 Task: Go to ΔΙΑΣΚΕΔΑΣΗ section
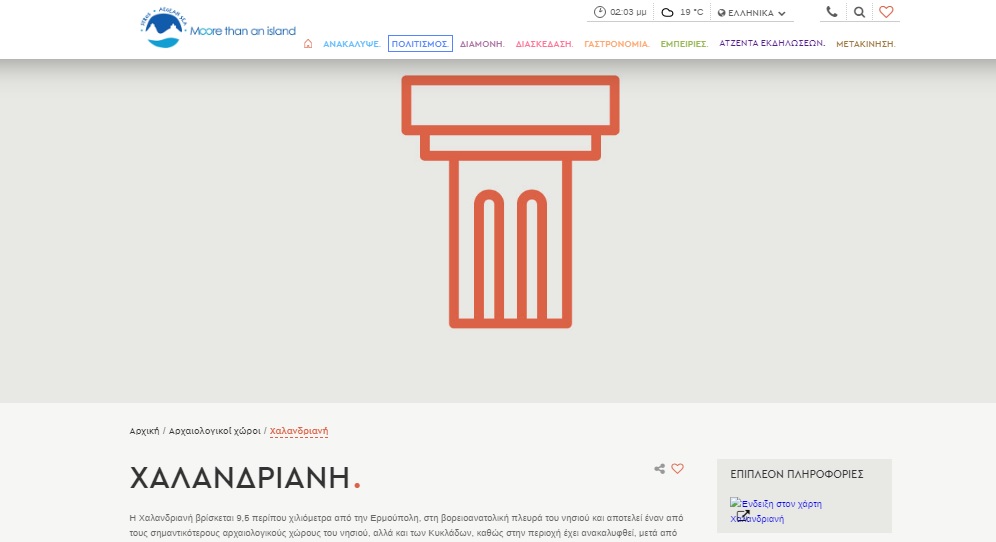click(x=544, y=44)
